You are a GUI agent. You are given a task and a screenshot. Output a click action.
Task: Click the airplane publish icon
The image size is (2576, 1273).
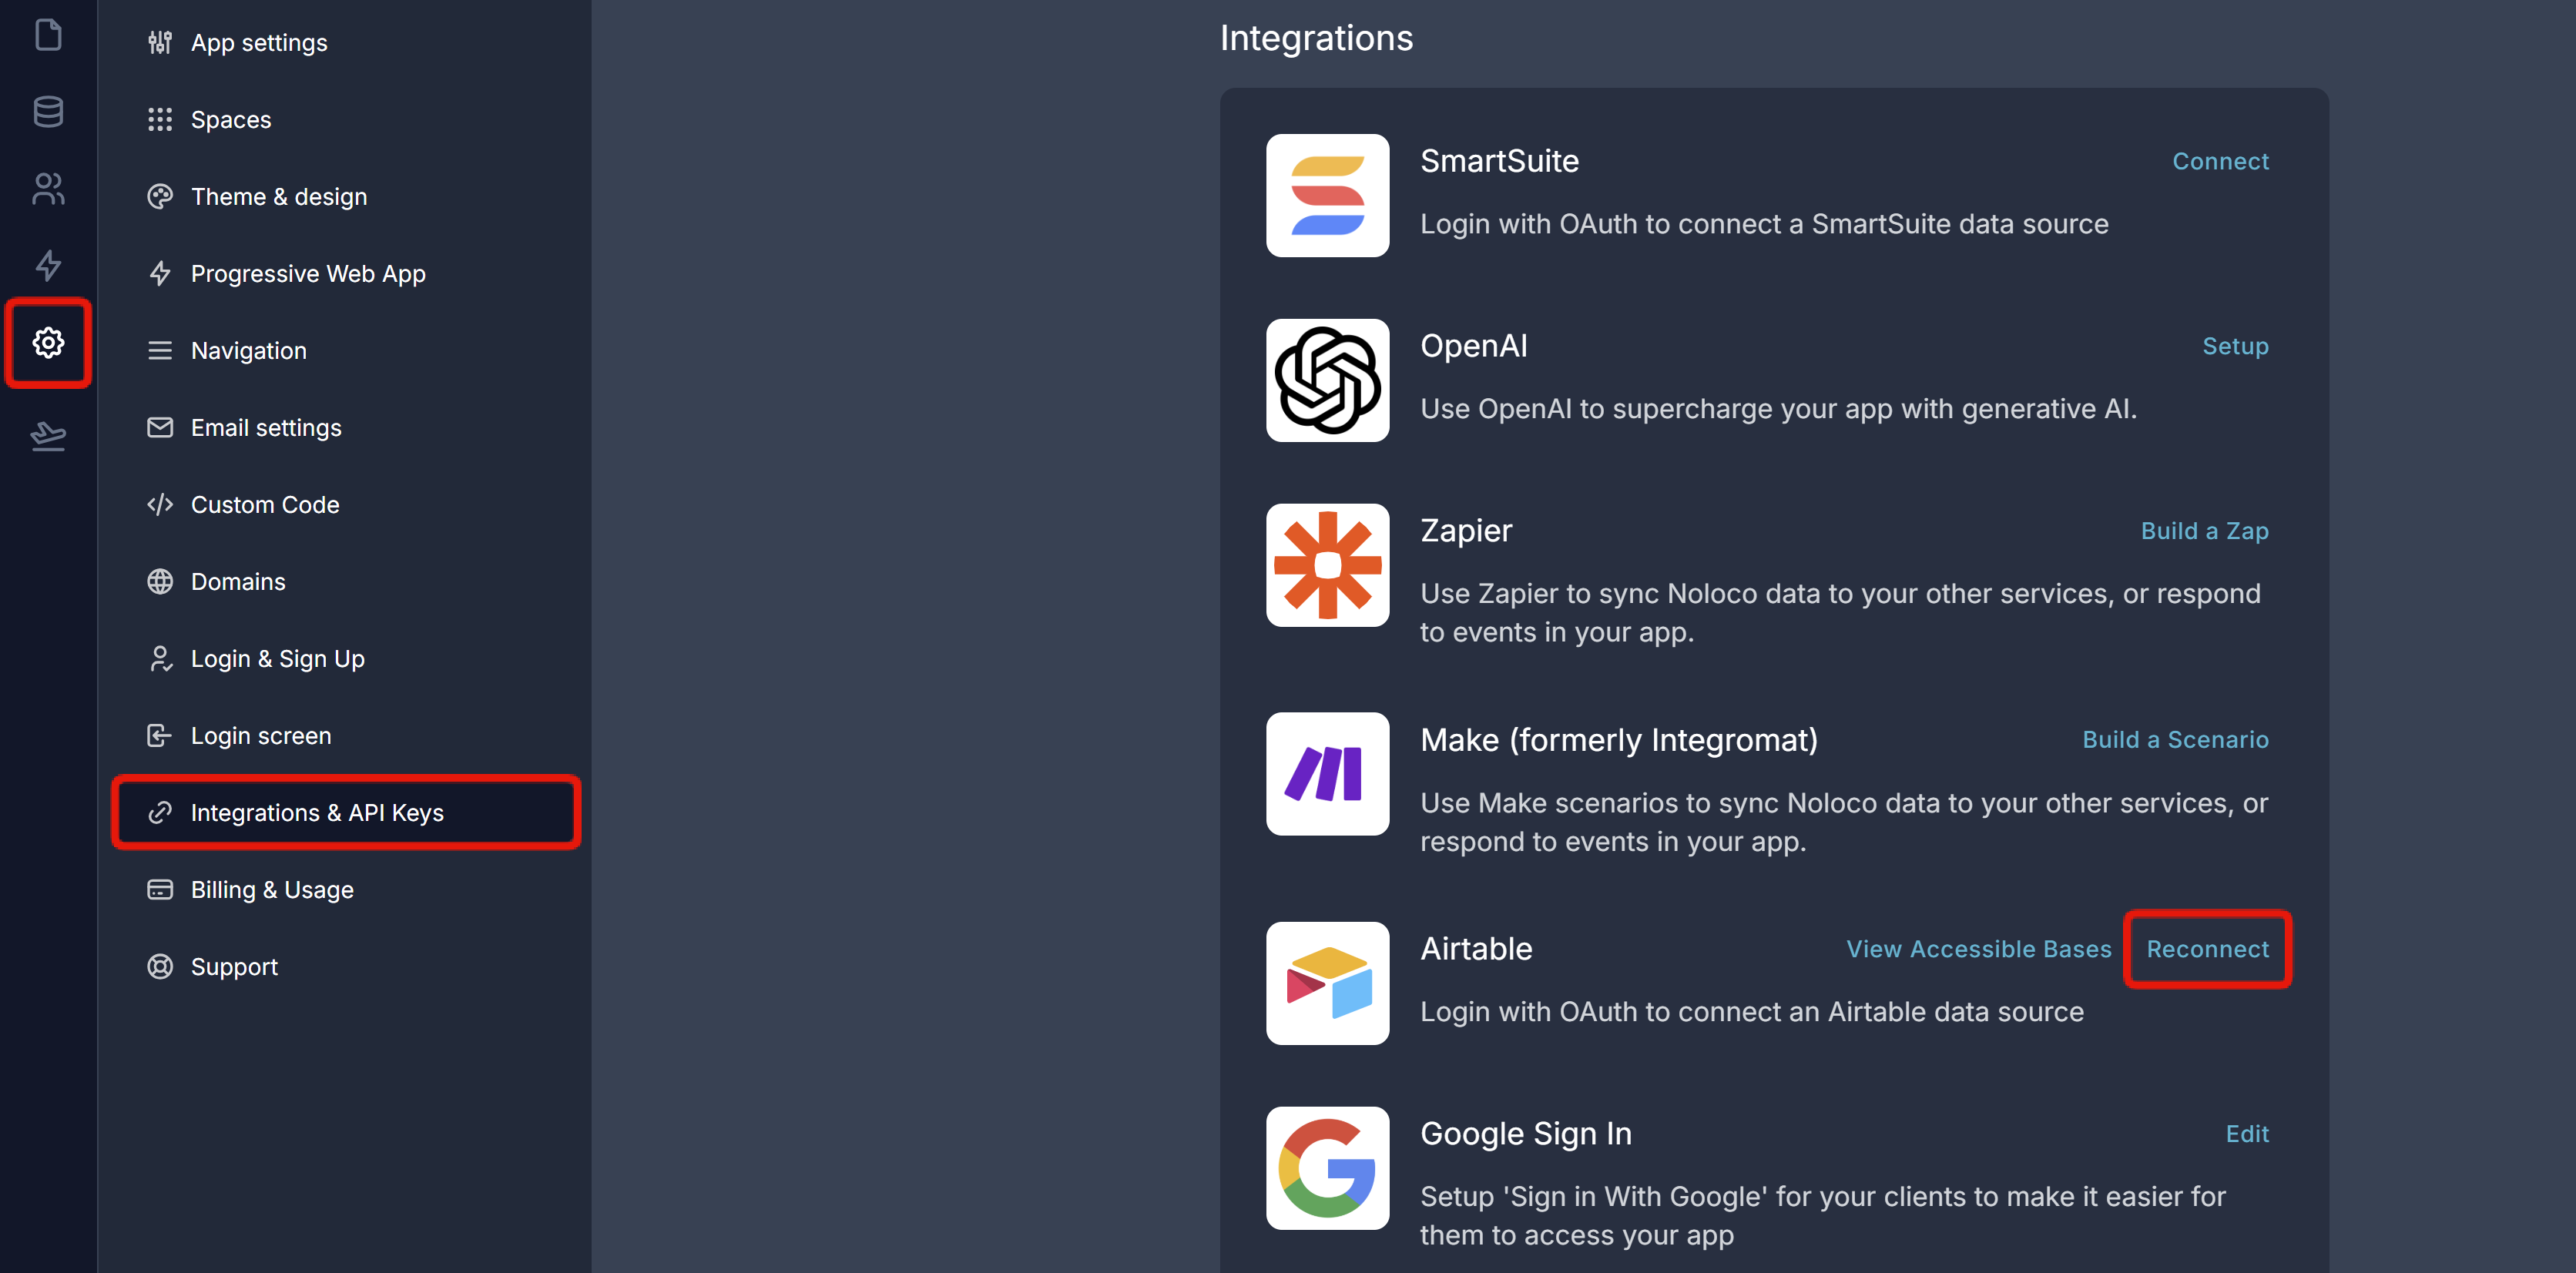[x=48, y=436]
